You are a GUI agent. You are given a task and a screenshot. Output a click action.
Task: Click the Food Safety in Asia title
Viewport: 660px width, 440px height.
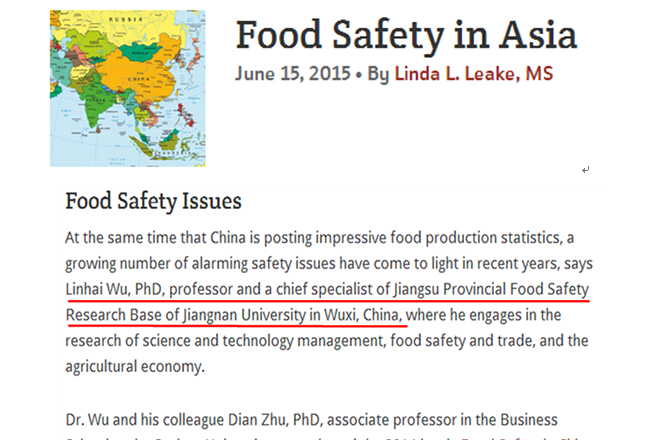406,35
